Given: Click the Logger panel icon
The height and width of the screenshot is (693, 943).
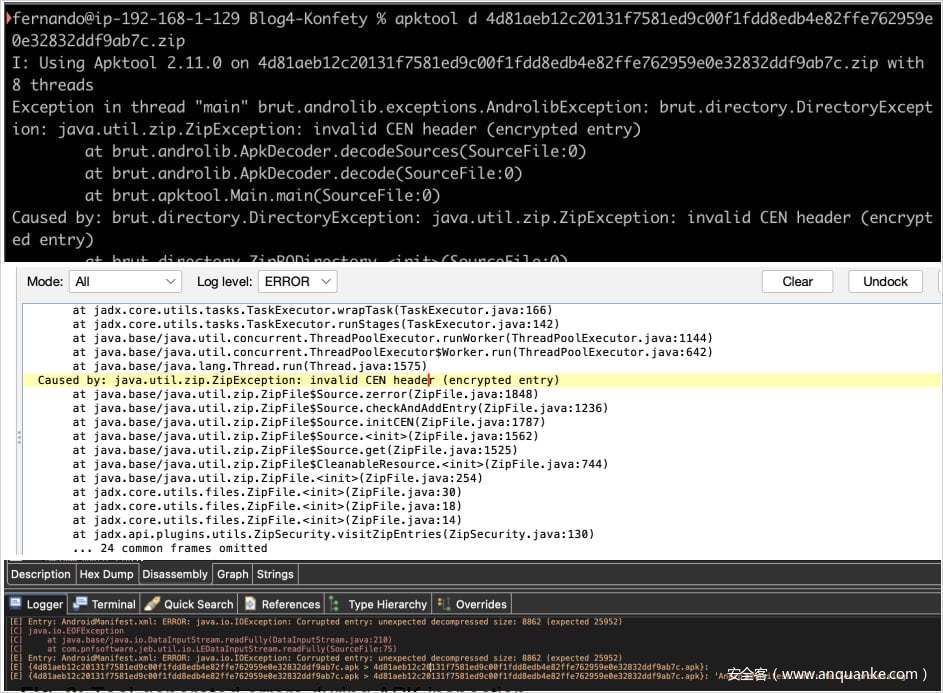Looking at the screenshot, I should (x=16, y=604).
